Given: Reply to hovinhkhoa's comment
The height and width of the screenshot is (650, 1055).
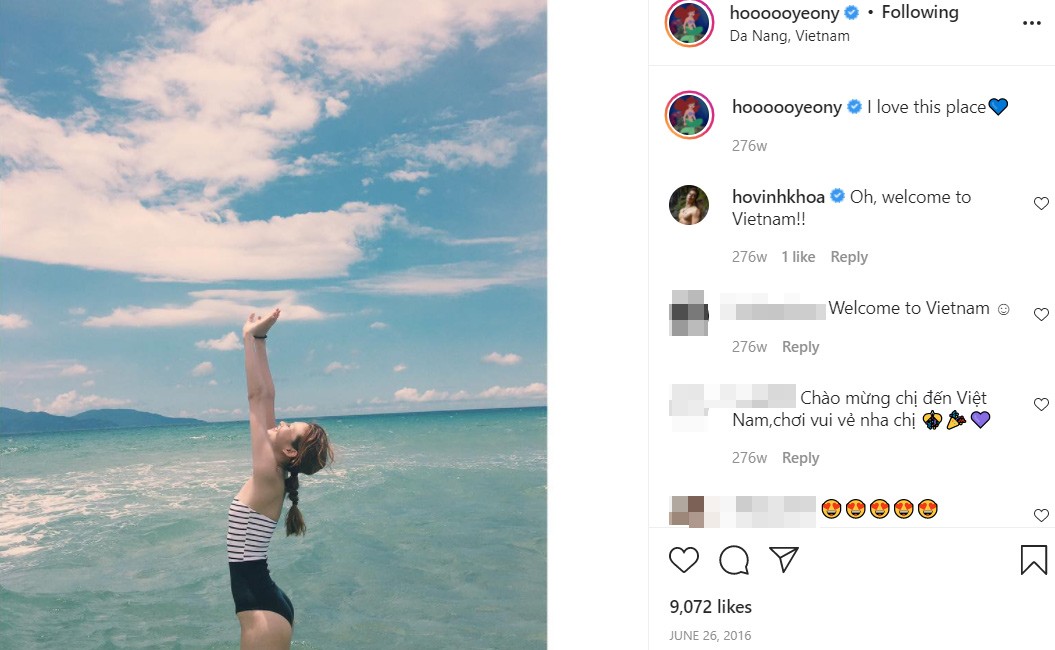Looking at the screenshot, I should point(849,257).
